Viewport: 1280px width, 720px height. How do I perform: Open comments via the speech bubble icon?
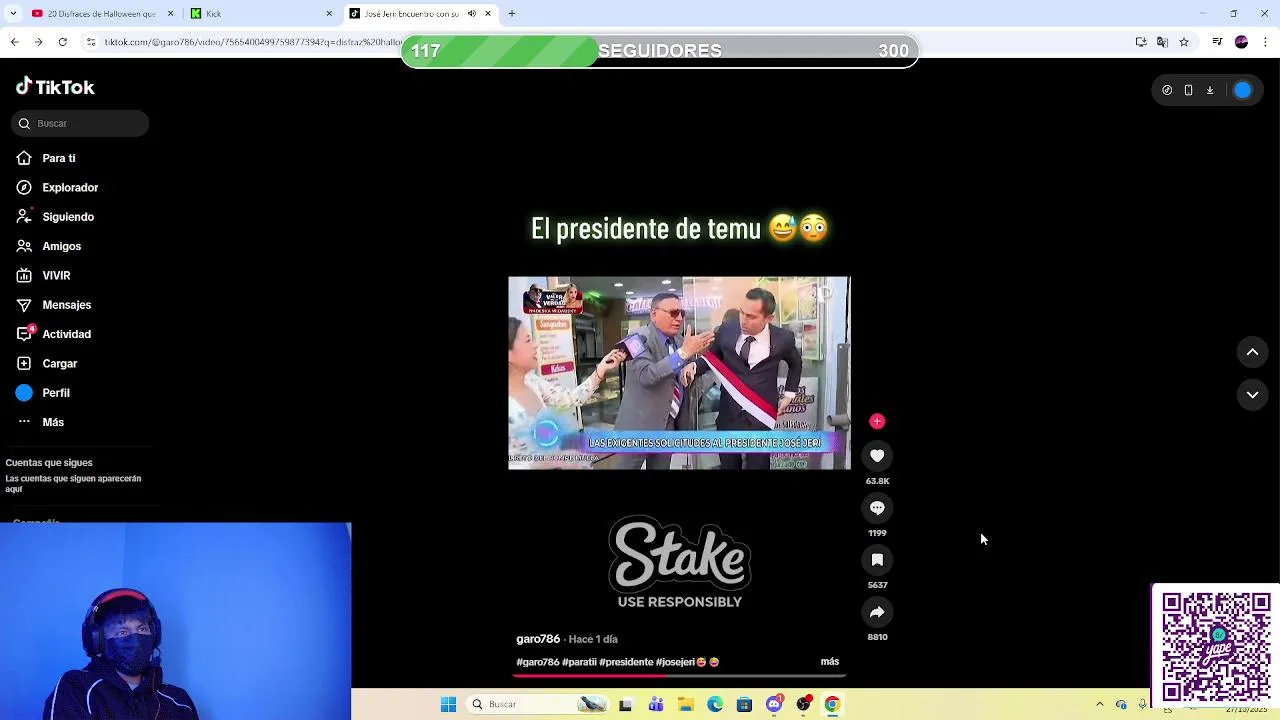tap(877, 508)
